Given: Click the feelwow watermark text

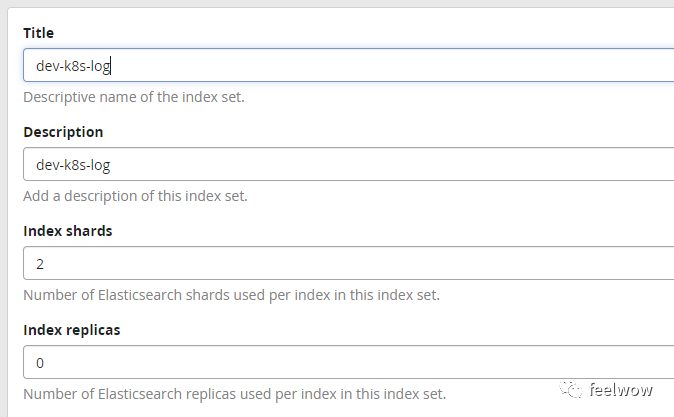Looking at the screenshot, I should [x=620, y=389].
